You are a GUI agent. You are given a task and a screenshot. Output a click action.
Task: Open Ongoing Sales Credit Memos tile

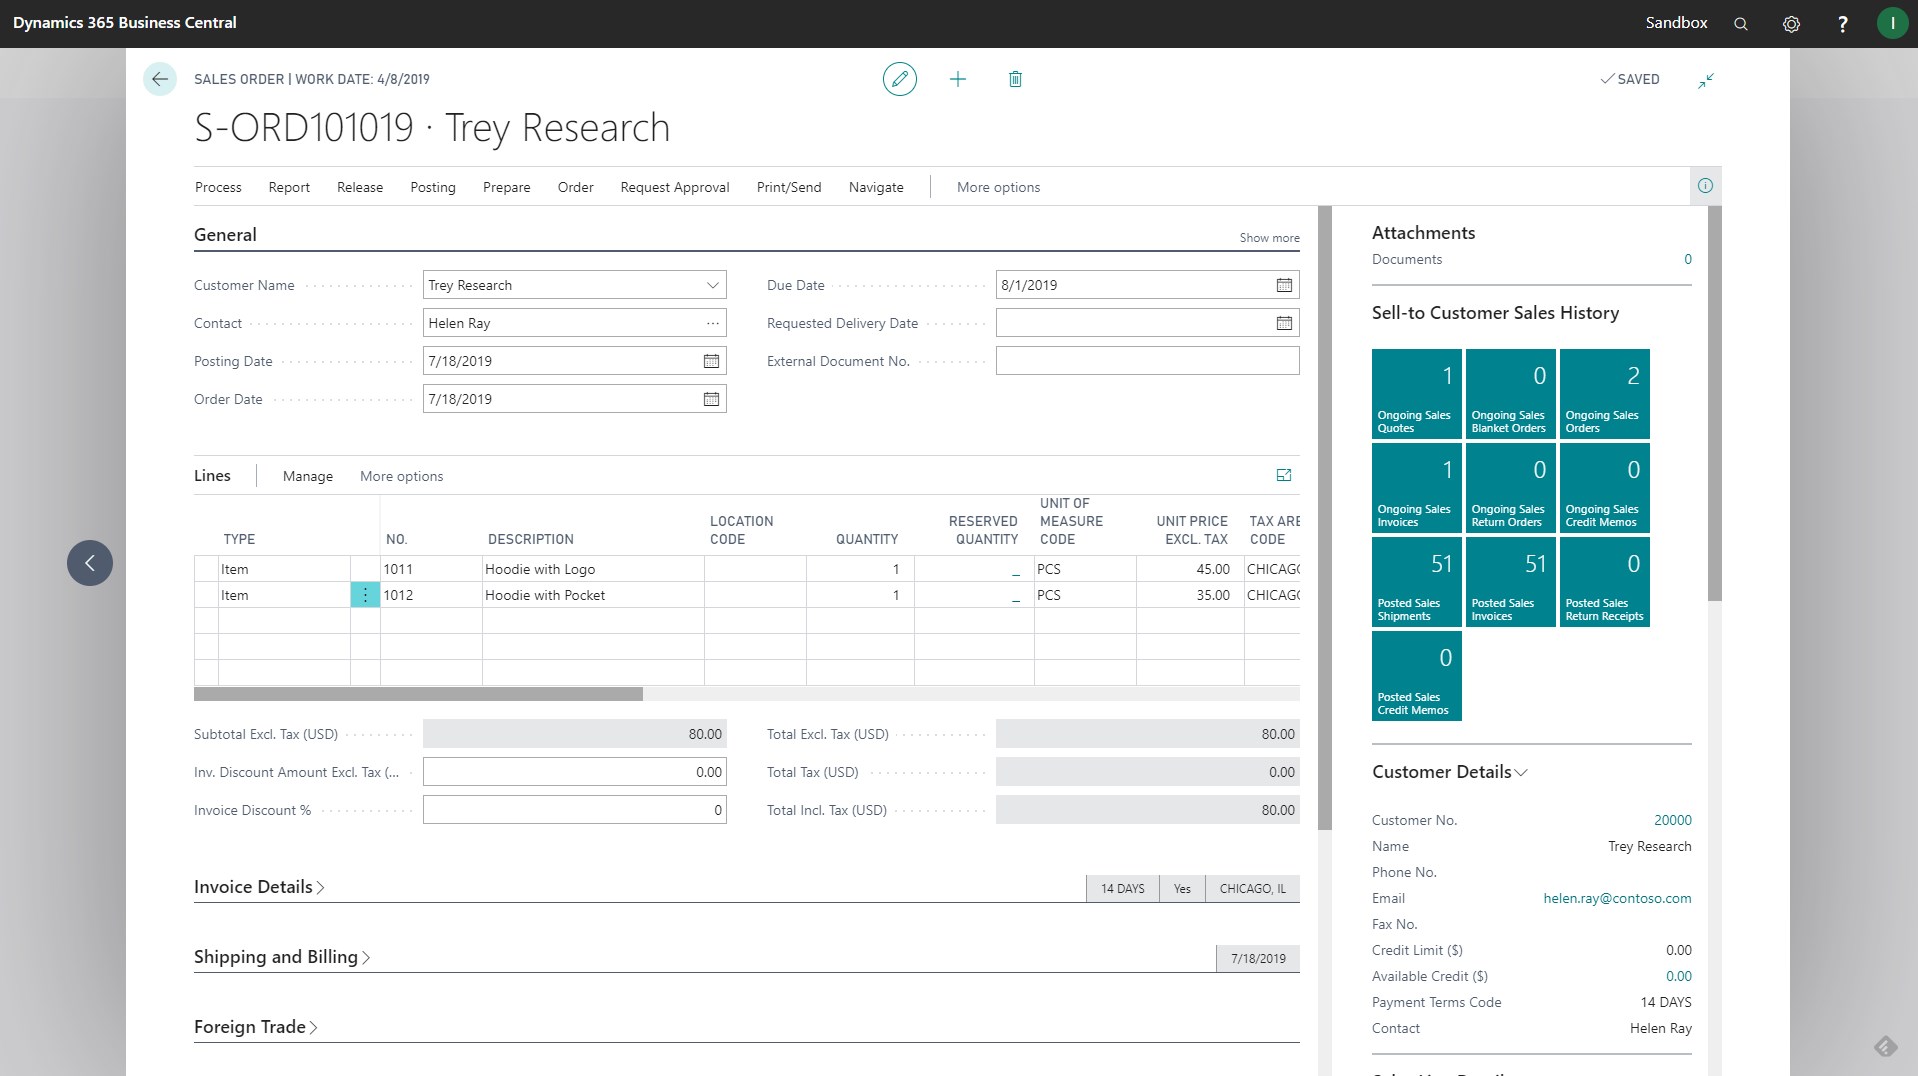(1605, 488)
